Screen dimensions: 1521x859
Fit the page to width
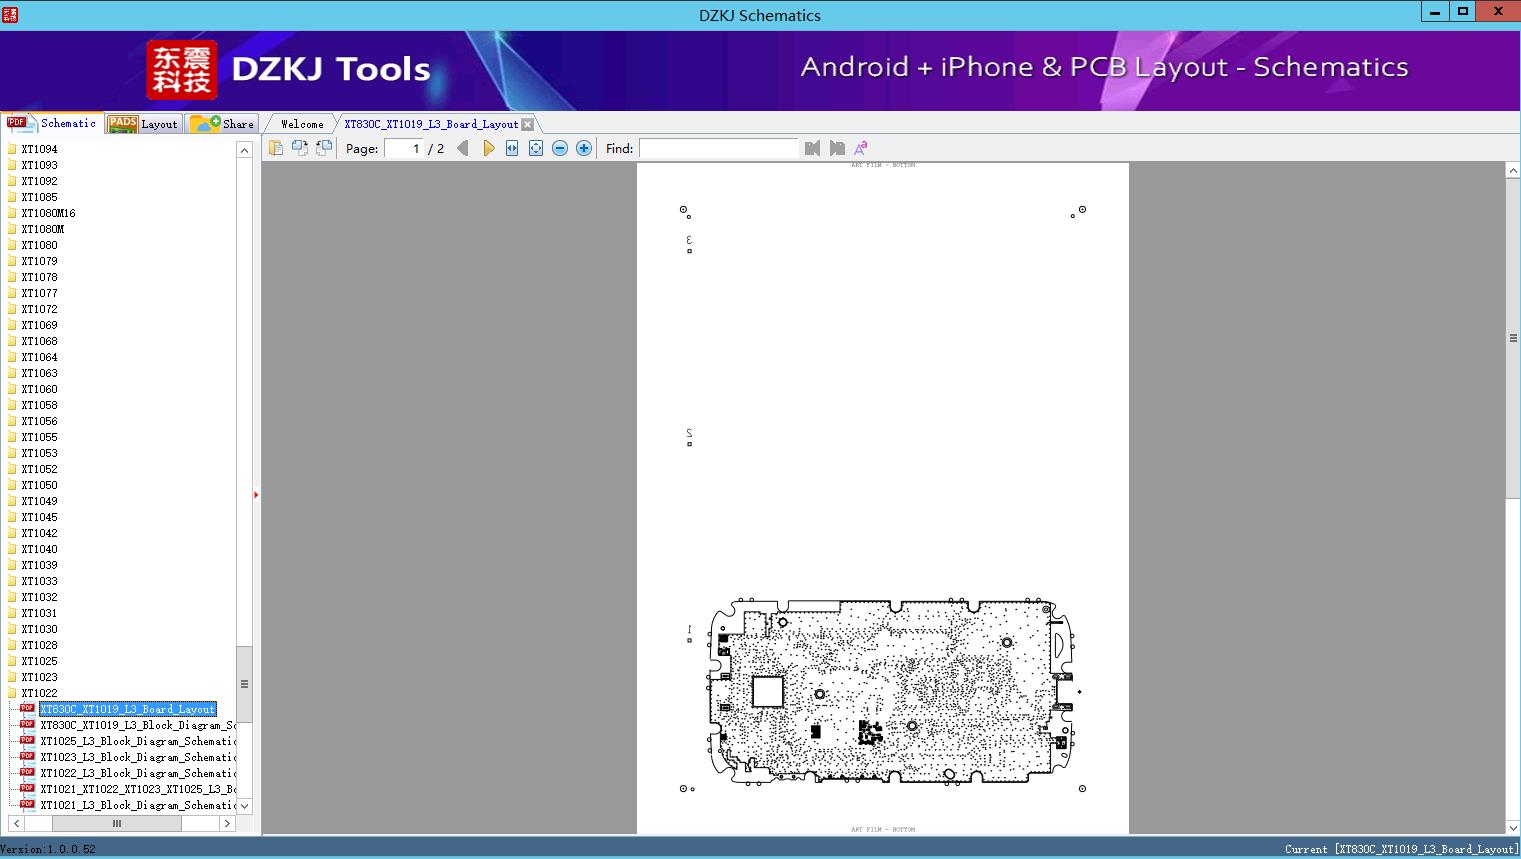(x=512, y=148)
